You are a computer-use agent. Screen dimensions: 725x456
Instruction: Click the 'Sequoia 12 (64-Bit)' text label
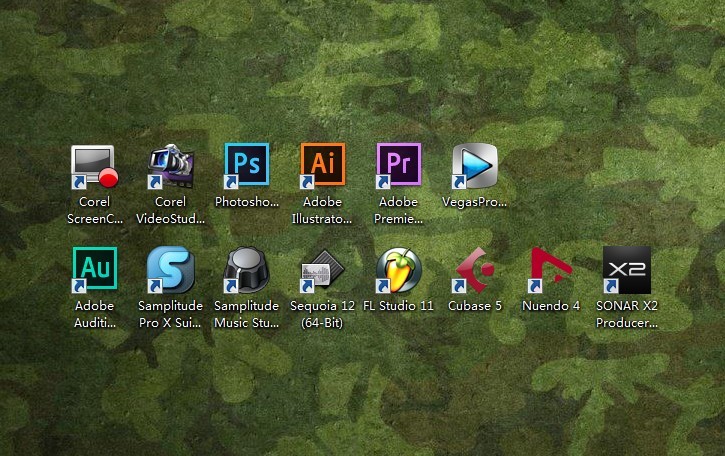click(322, 314)
